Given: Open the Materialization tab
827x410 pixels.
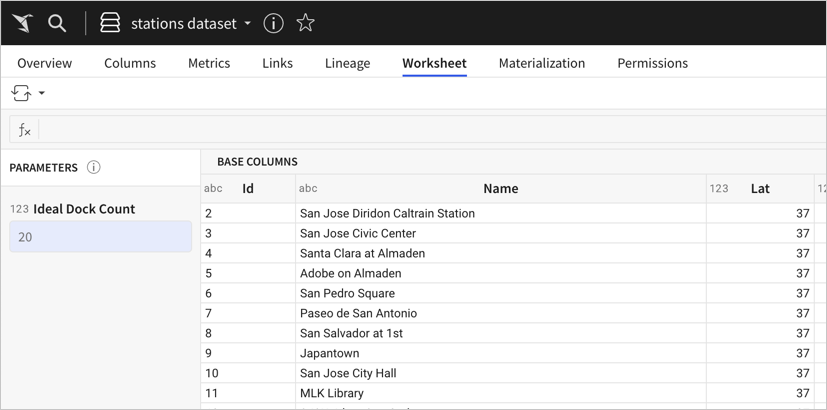Looking at the screenshot, I should 542,63.
